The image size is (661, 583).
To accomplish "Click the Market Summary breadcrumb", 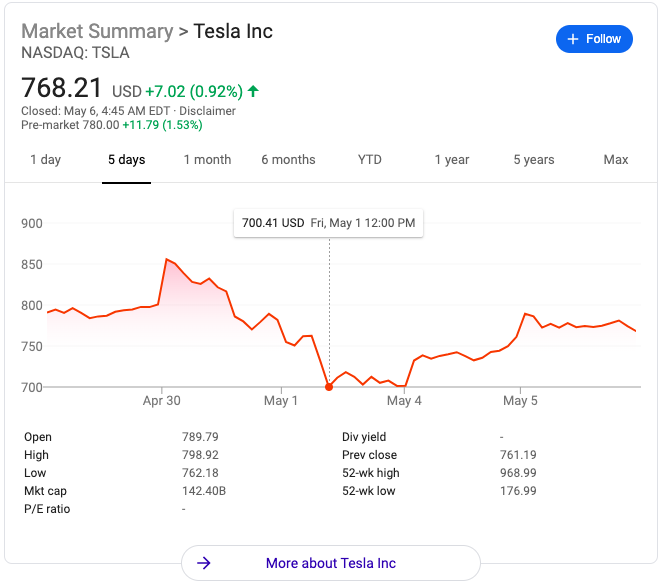I will click(96, 31).
